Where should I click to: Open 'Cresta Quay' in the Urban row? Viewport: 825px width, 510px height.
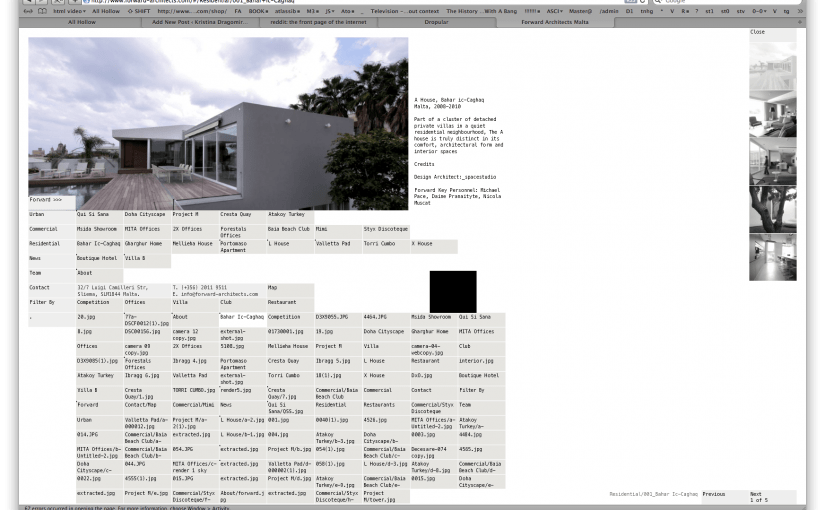[243, 217]
